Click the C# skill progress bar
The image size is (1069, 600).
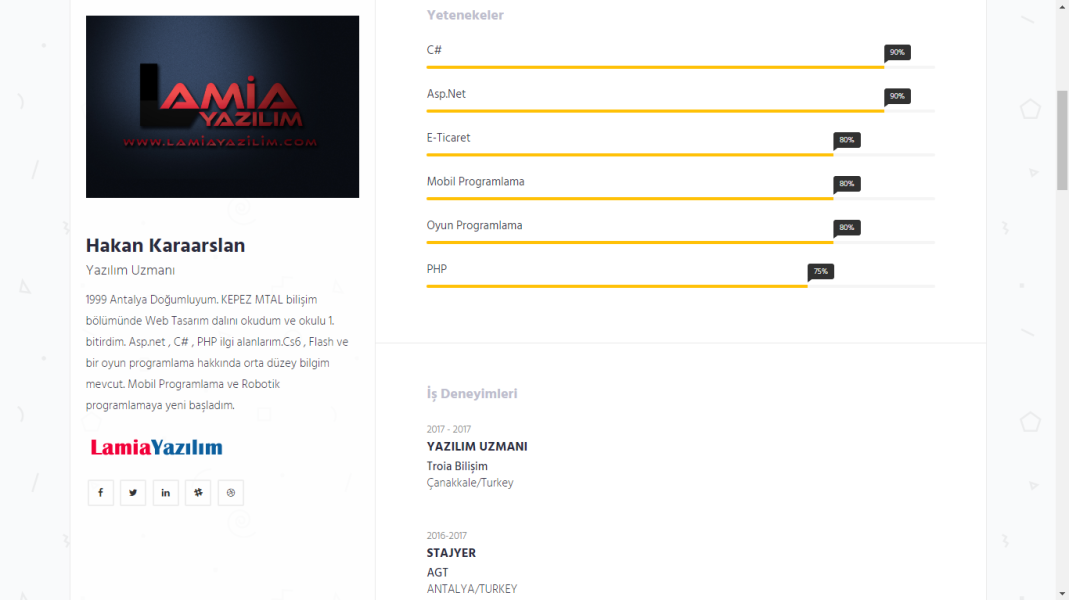[655, 67]
